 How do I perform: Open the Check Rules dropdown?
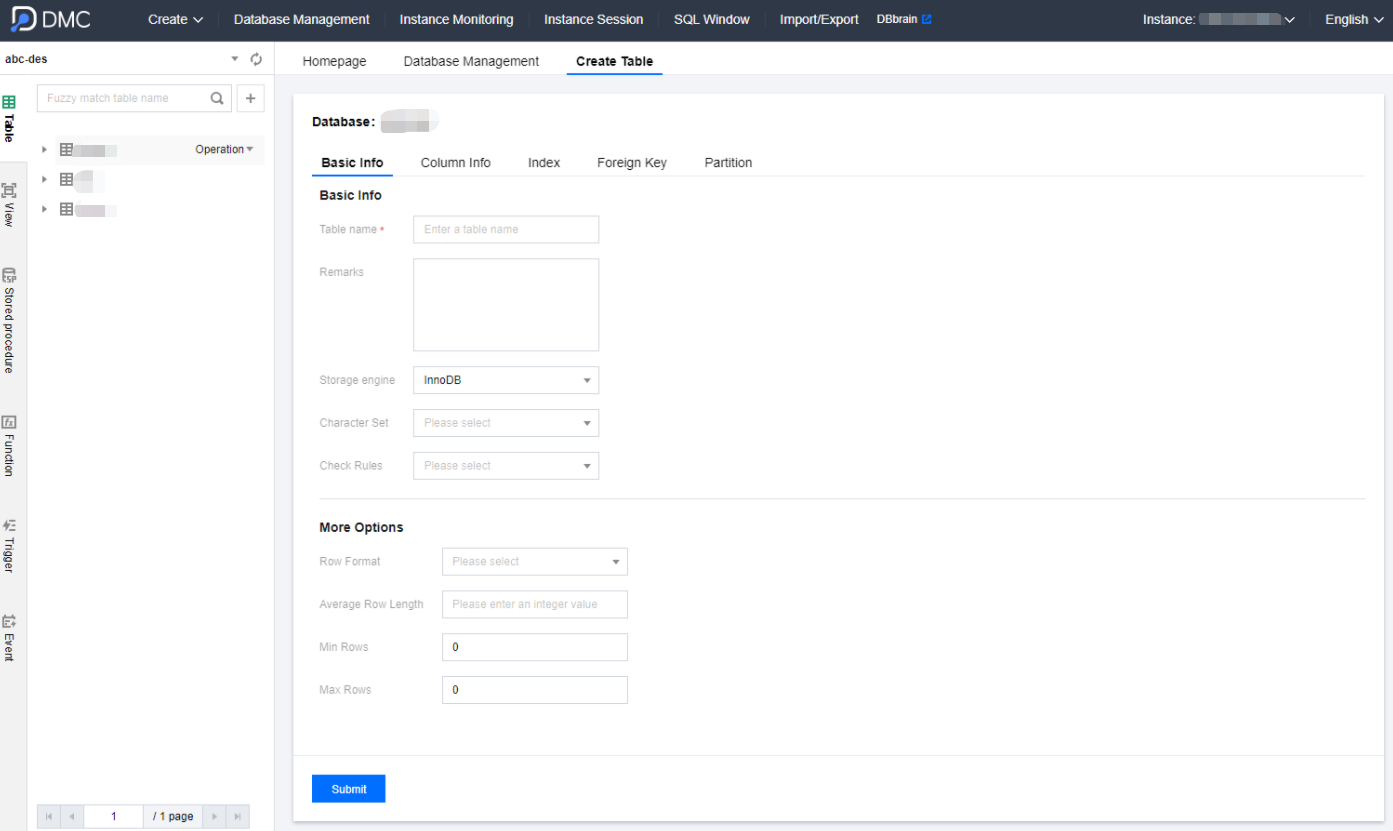pos(506,466)
